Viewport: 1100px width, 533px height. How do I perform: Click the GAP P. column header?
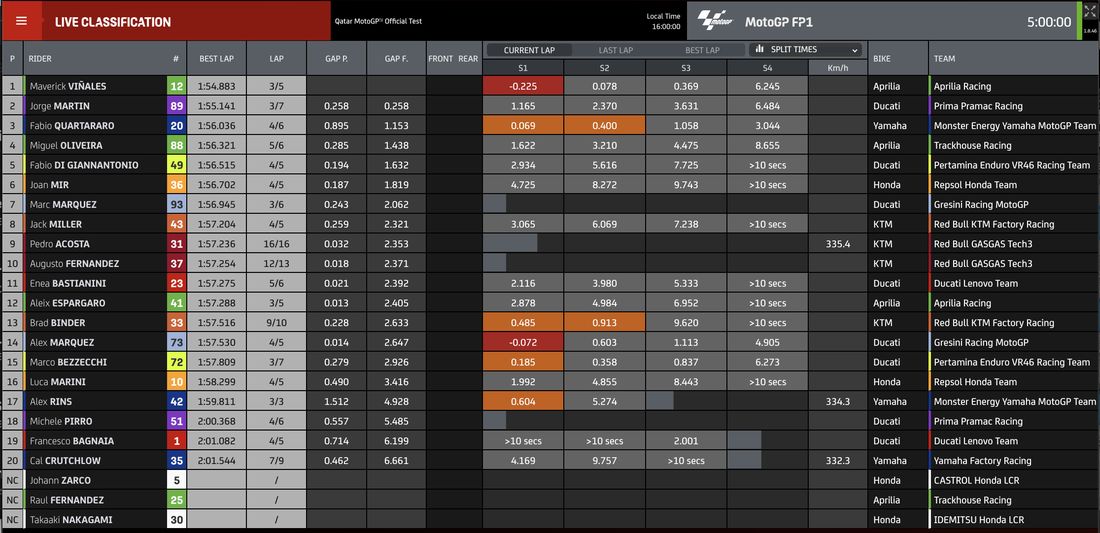click(337, 59)
